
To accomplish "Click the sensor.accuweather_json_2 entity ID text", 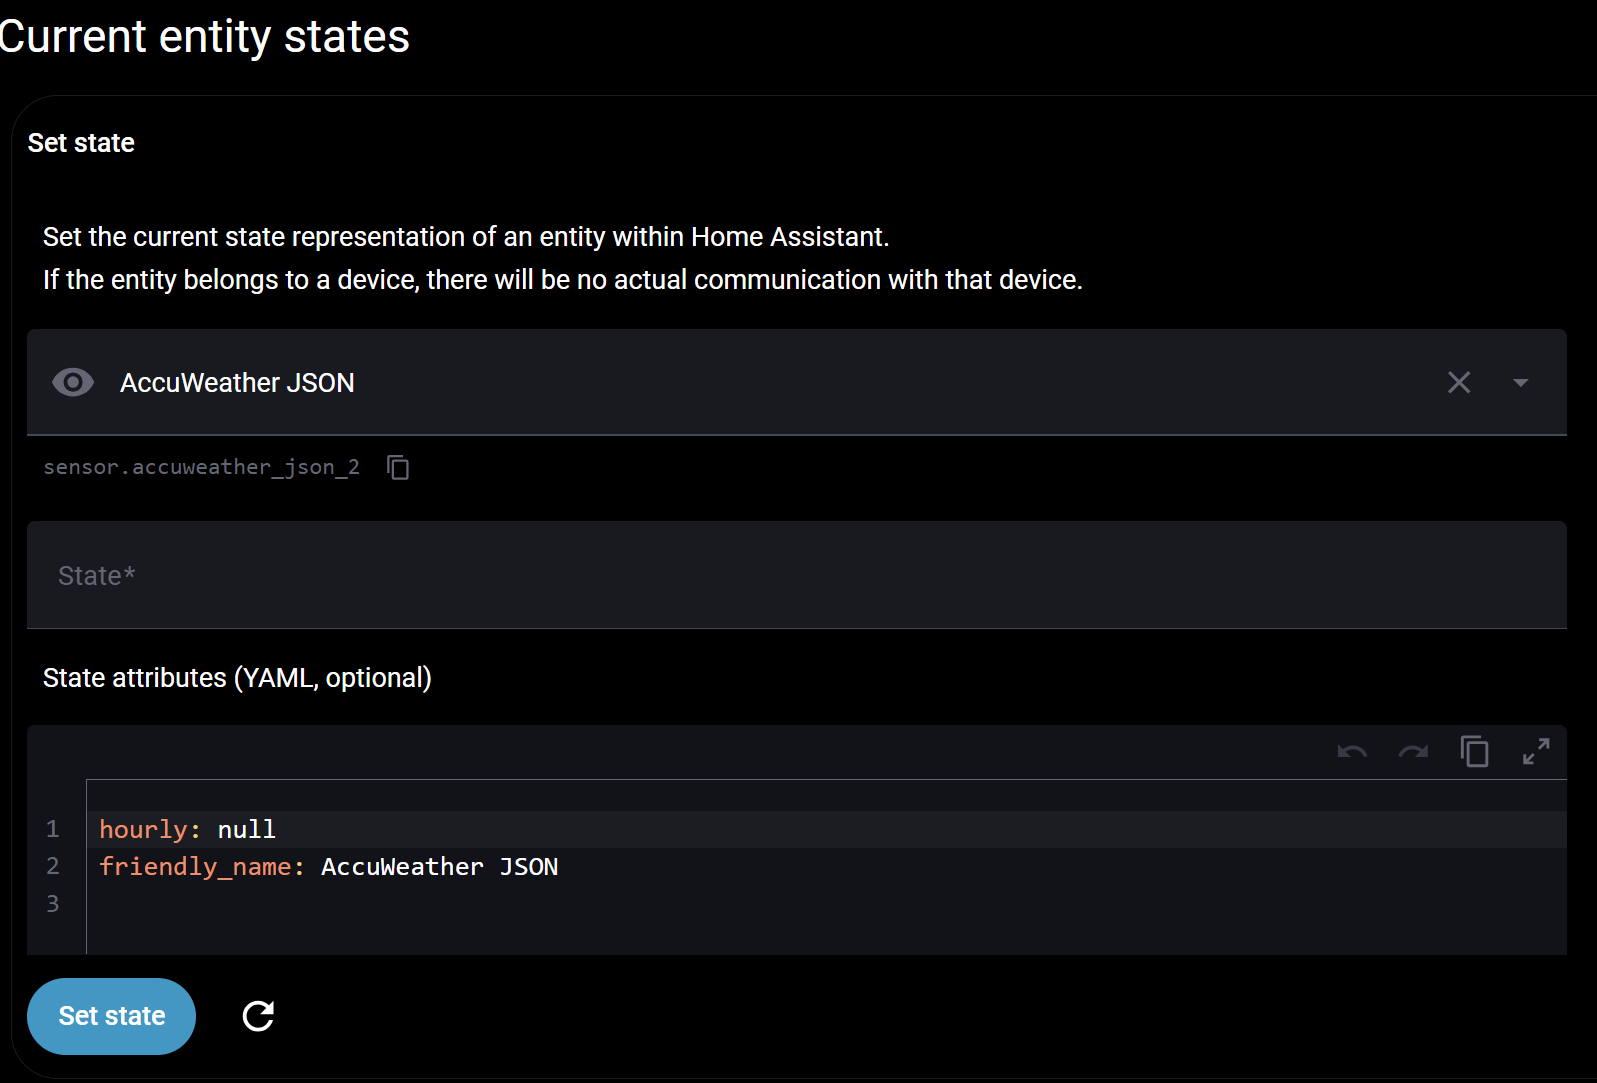I will coord(201,467).
